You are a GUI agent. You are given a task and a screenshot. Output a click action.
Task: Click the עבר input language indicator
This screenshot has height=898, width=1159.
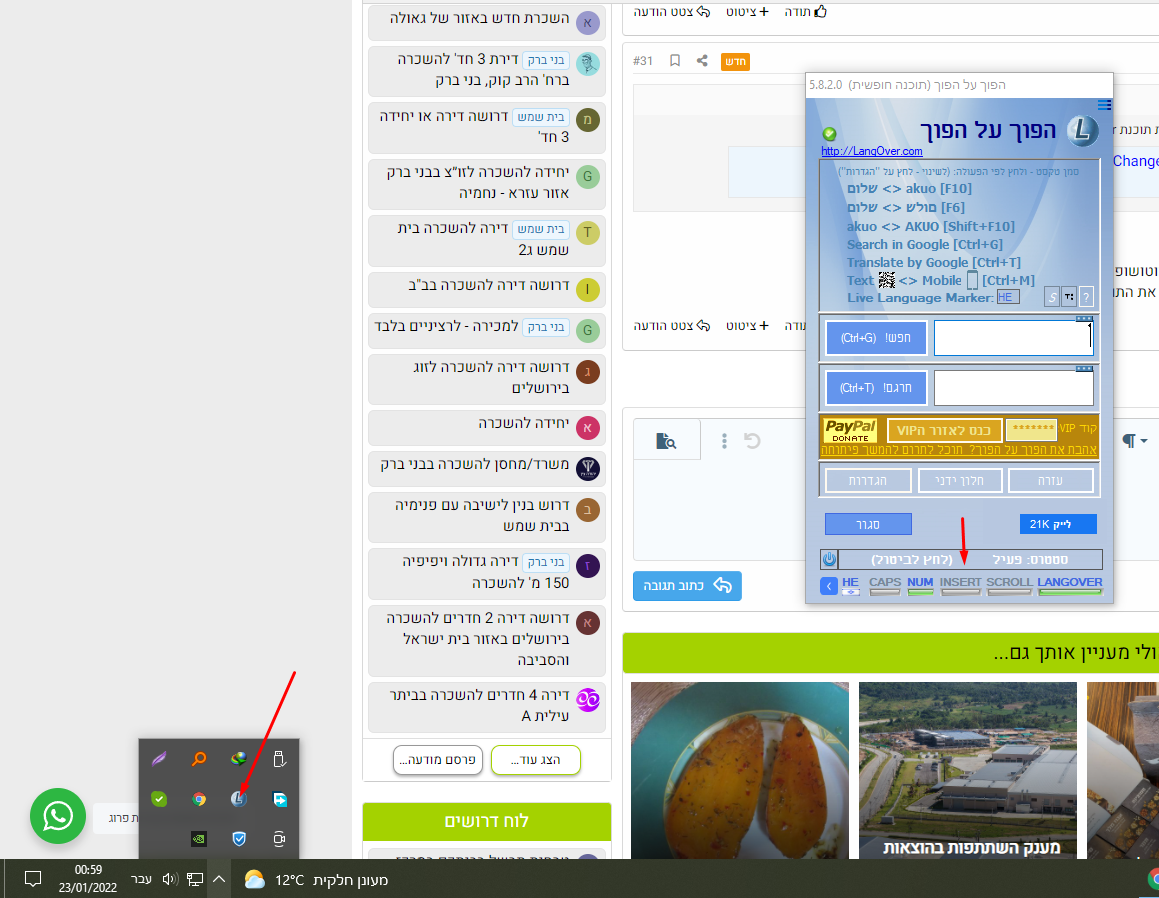[x=141, y=880]
